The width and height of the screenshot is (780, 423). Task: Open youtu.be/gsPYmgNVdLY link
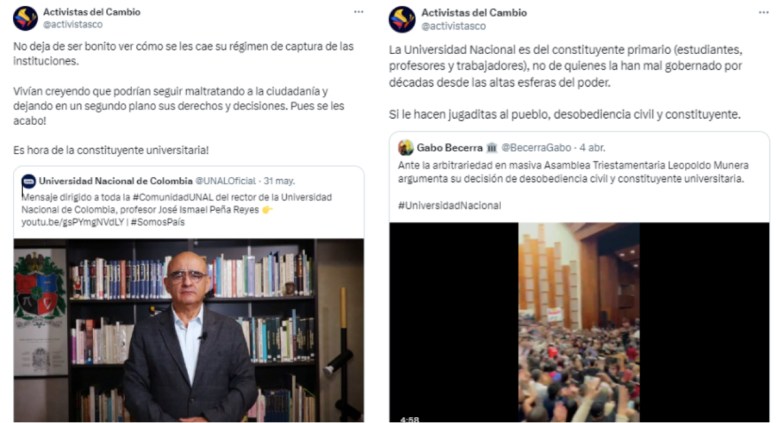point(72,222)
